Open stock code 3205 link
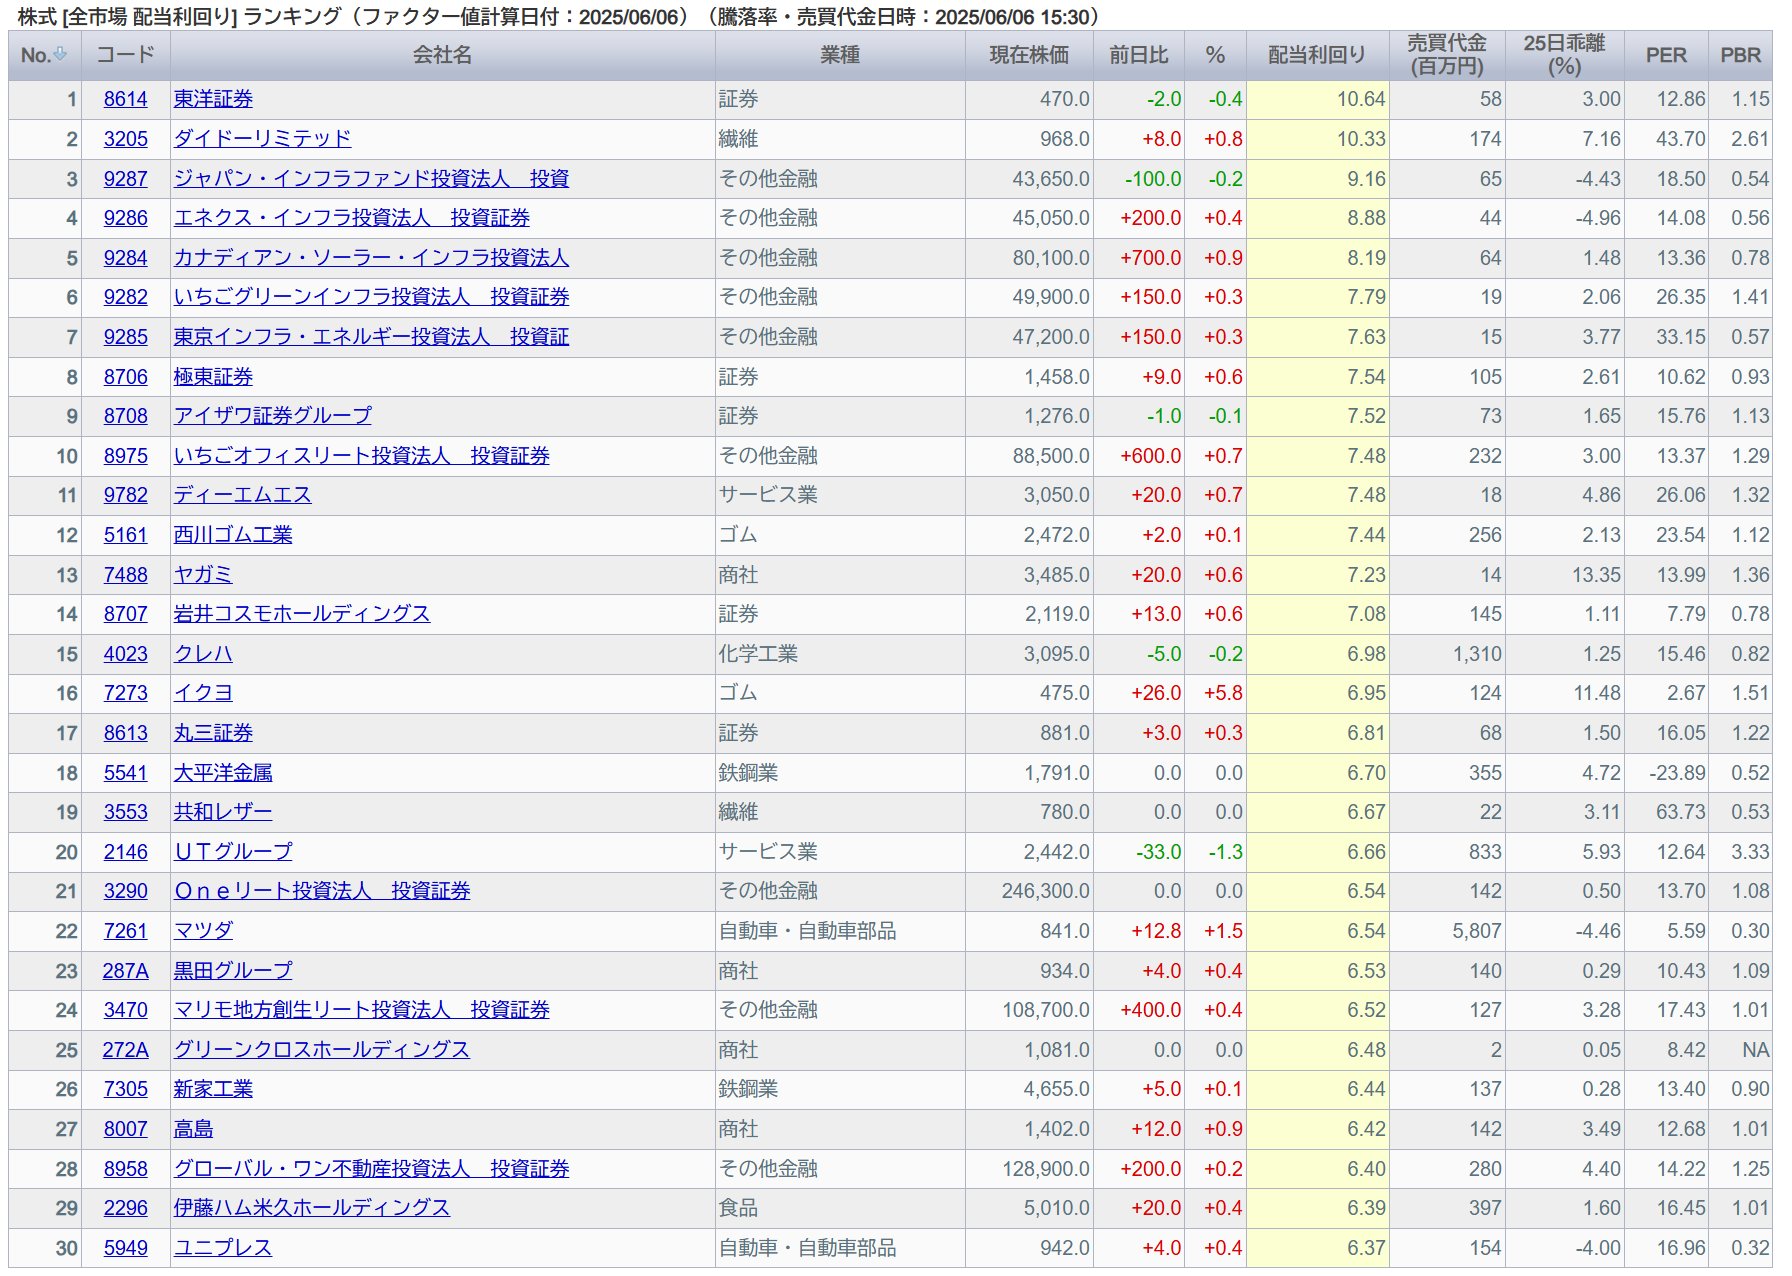The width and height of the screenshot is (1792, 1276). [x=125, y=138]
